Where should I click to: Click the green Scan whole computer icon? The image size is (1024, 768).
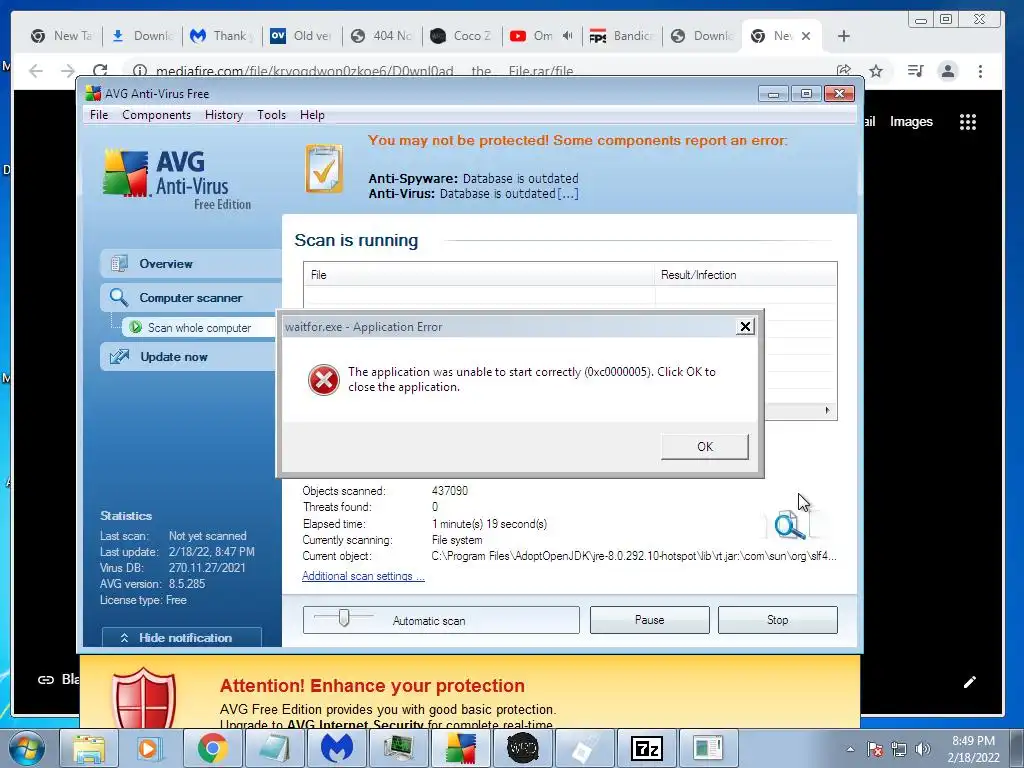point(135,327)
